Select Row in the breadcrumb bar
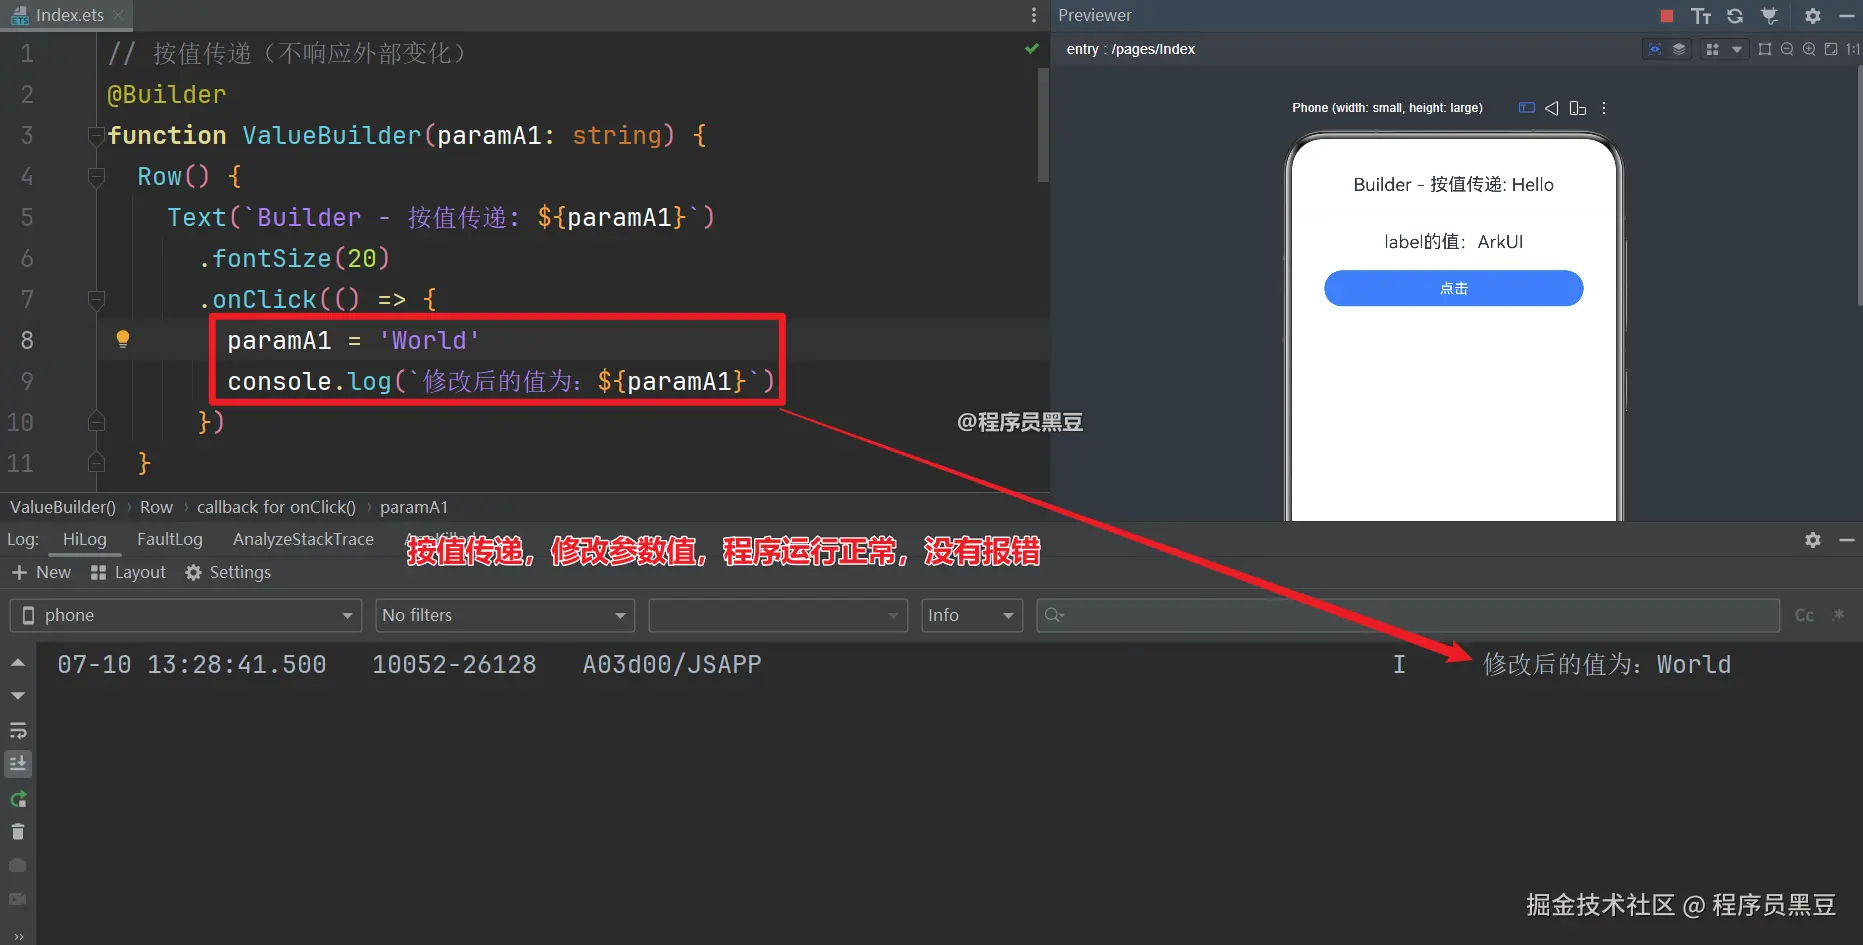 tap(156, 507)
